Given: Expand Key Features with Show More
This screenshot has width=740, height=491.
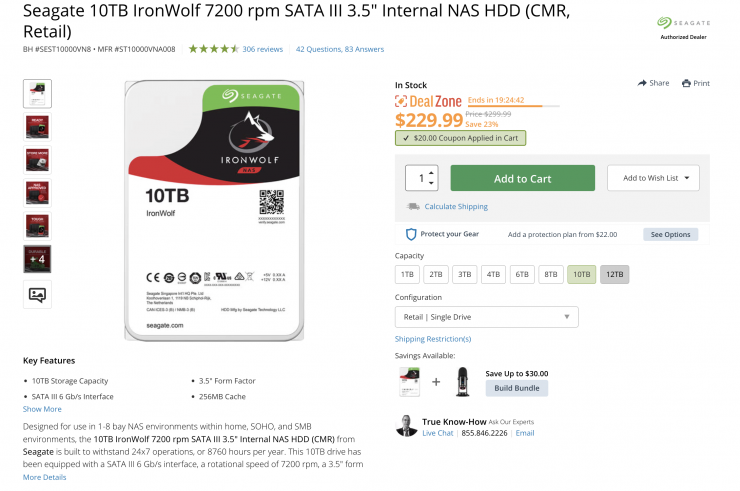Looking at the screenshot, I should coord(42,409).
